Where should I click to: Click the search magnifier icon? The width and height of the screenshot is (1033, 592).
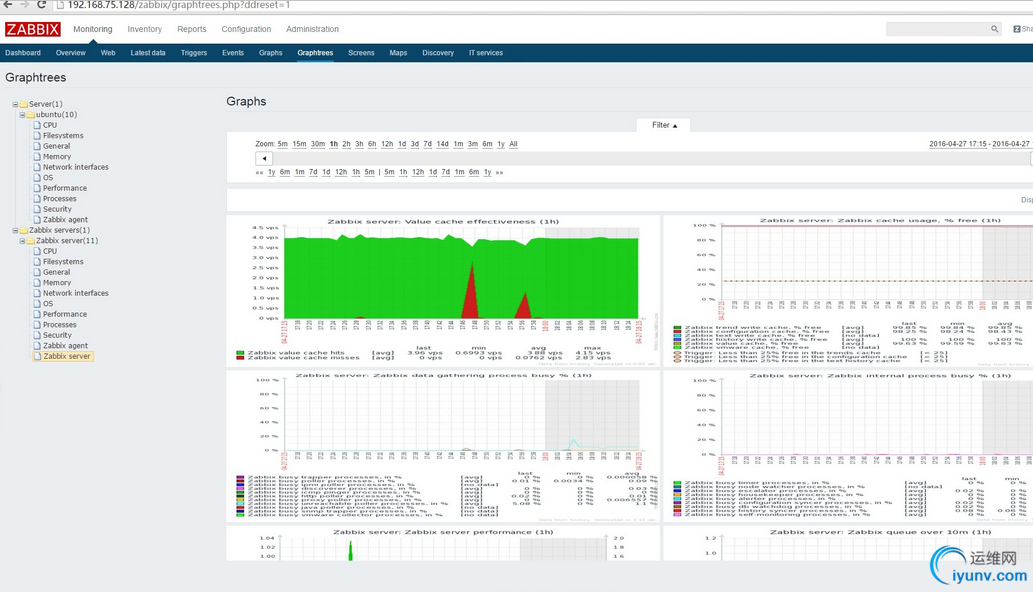click(x=994, y=30)
